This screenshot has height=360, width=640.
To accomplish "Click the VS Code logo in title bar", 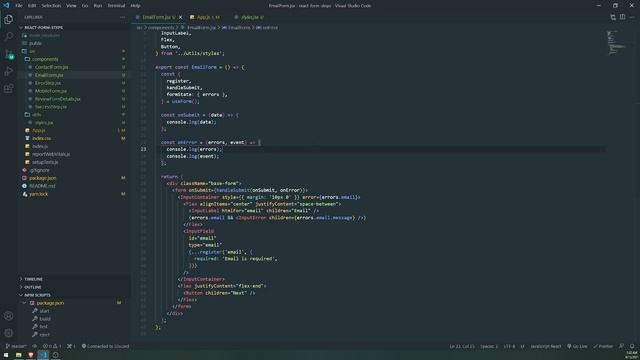I will click(x=6, y=5).
